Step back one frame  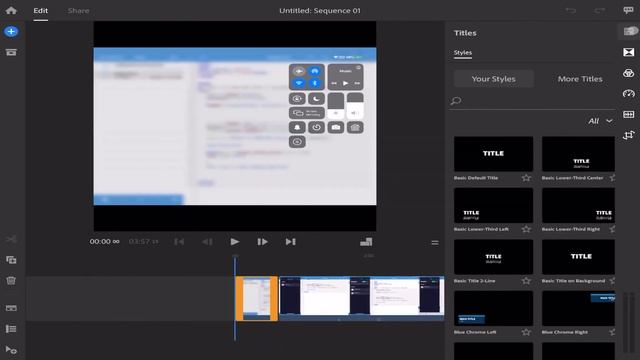coord(207,242)
